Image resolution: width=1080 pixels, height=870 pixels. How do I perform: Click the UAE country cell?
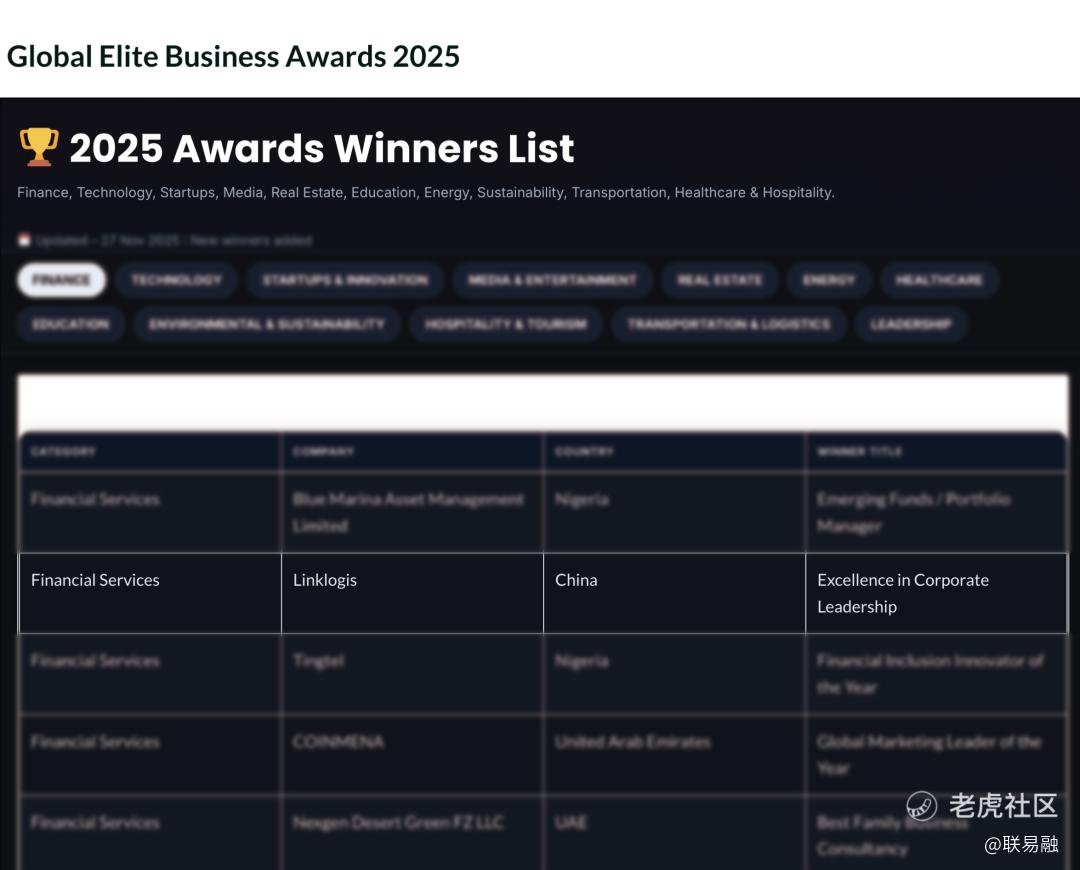[x=674, y=833]
